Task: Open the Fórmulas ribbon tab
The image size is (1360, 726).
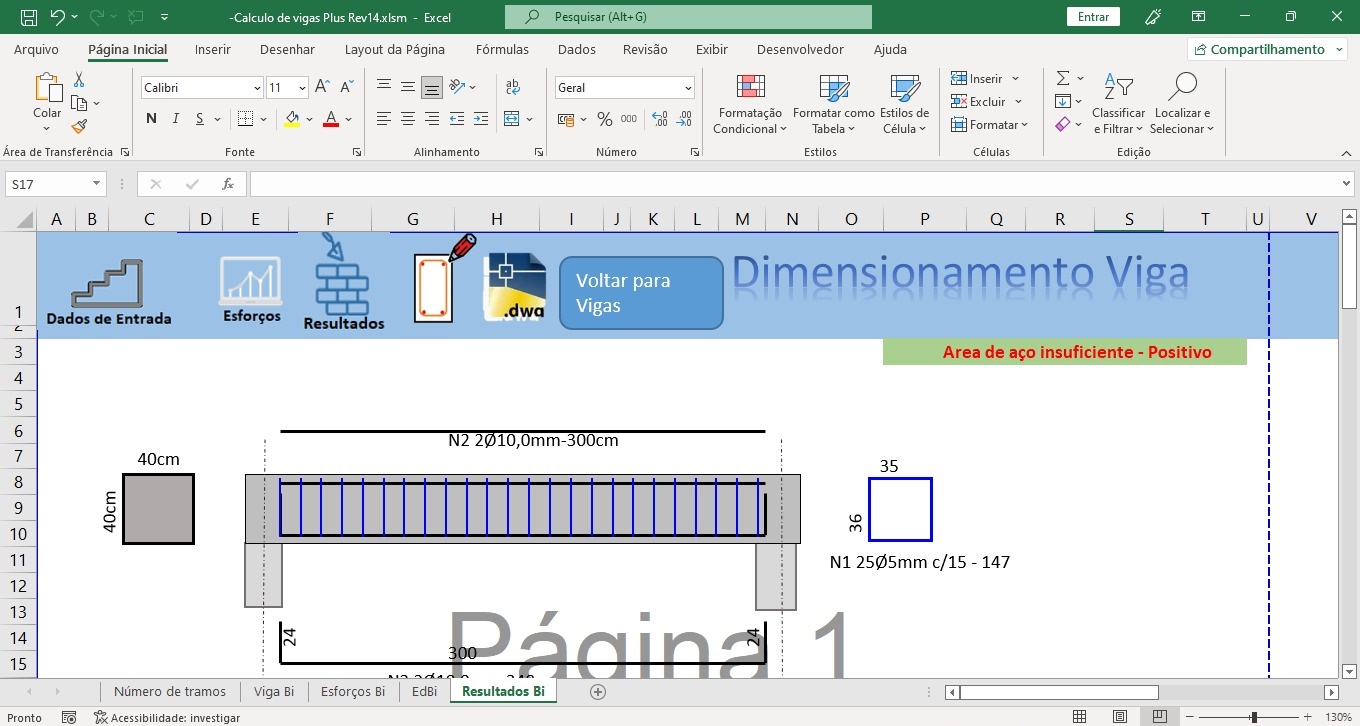Action: coord(502,49)
